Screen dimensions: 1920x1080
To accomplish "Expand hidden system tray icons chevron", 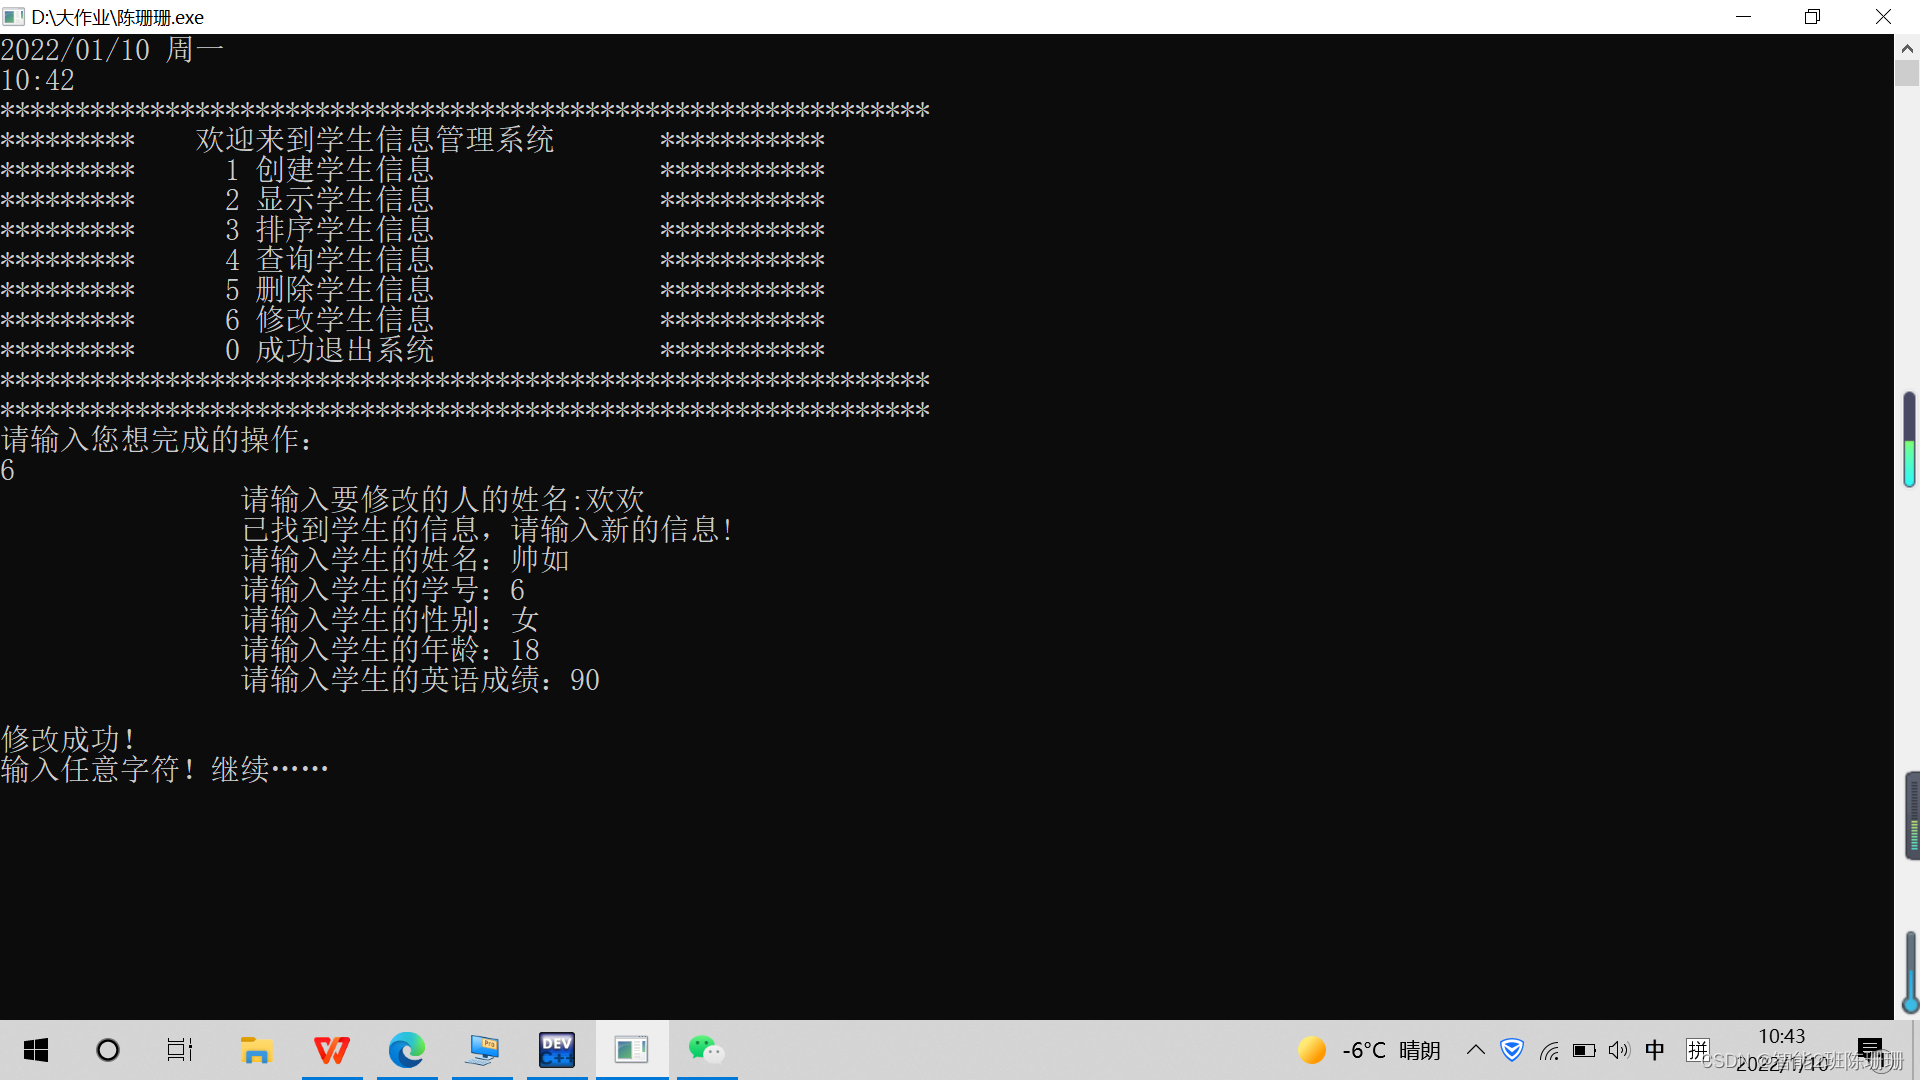I will 1476,1050.
